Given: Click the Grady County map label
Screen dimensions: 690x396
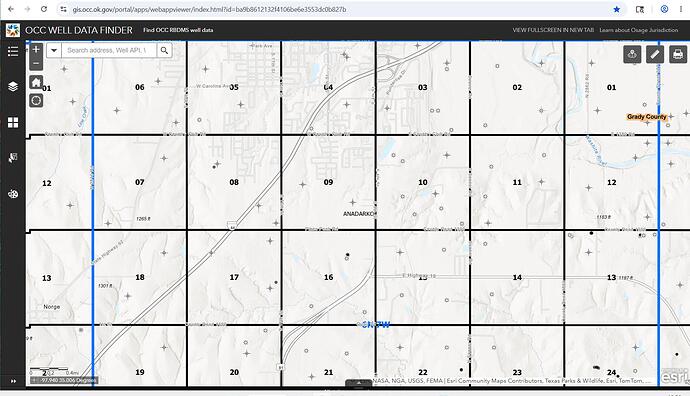Looking at the screenshot, I should pos(646,117).
